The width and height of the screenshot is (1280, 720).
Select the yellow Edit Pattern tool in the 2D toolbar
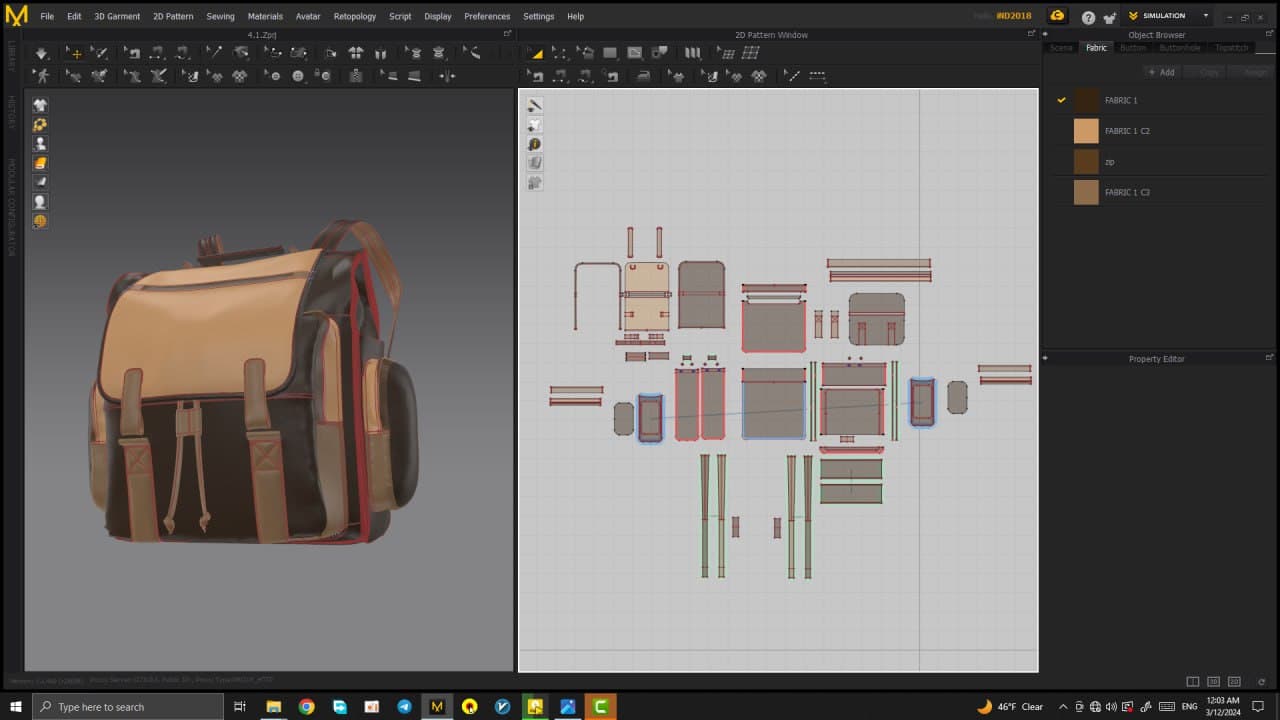536,53
